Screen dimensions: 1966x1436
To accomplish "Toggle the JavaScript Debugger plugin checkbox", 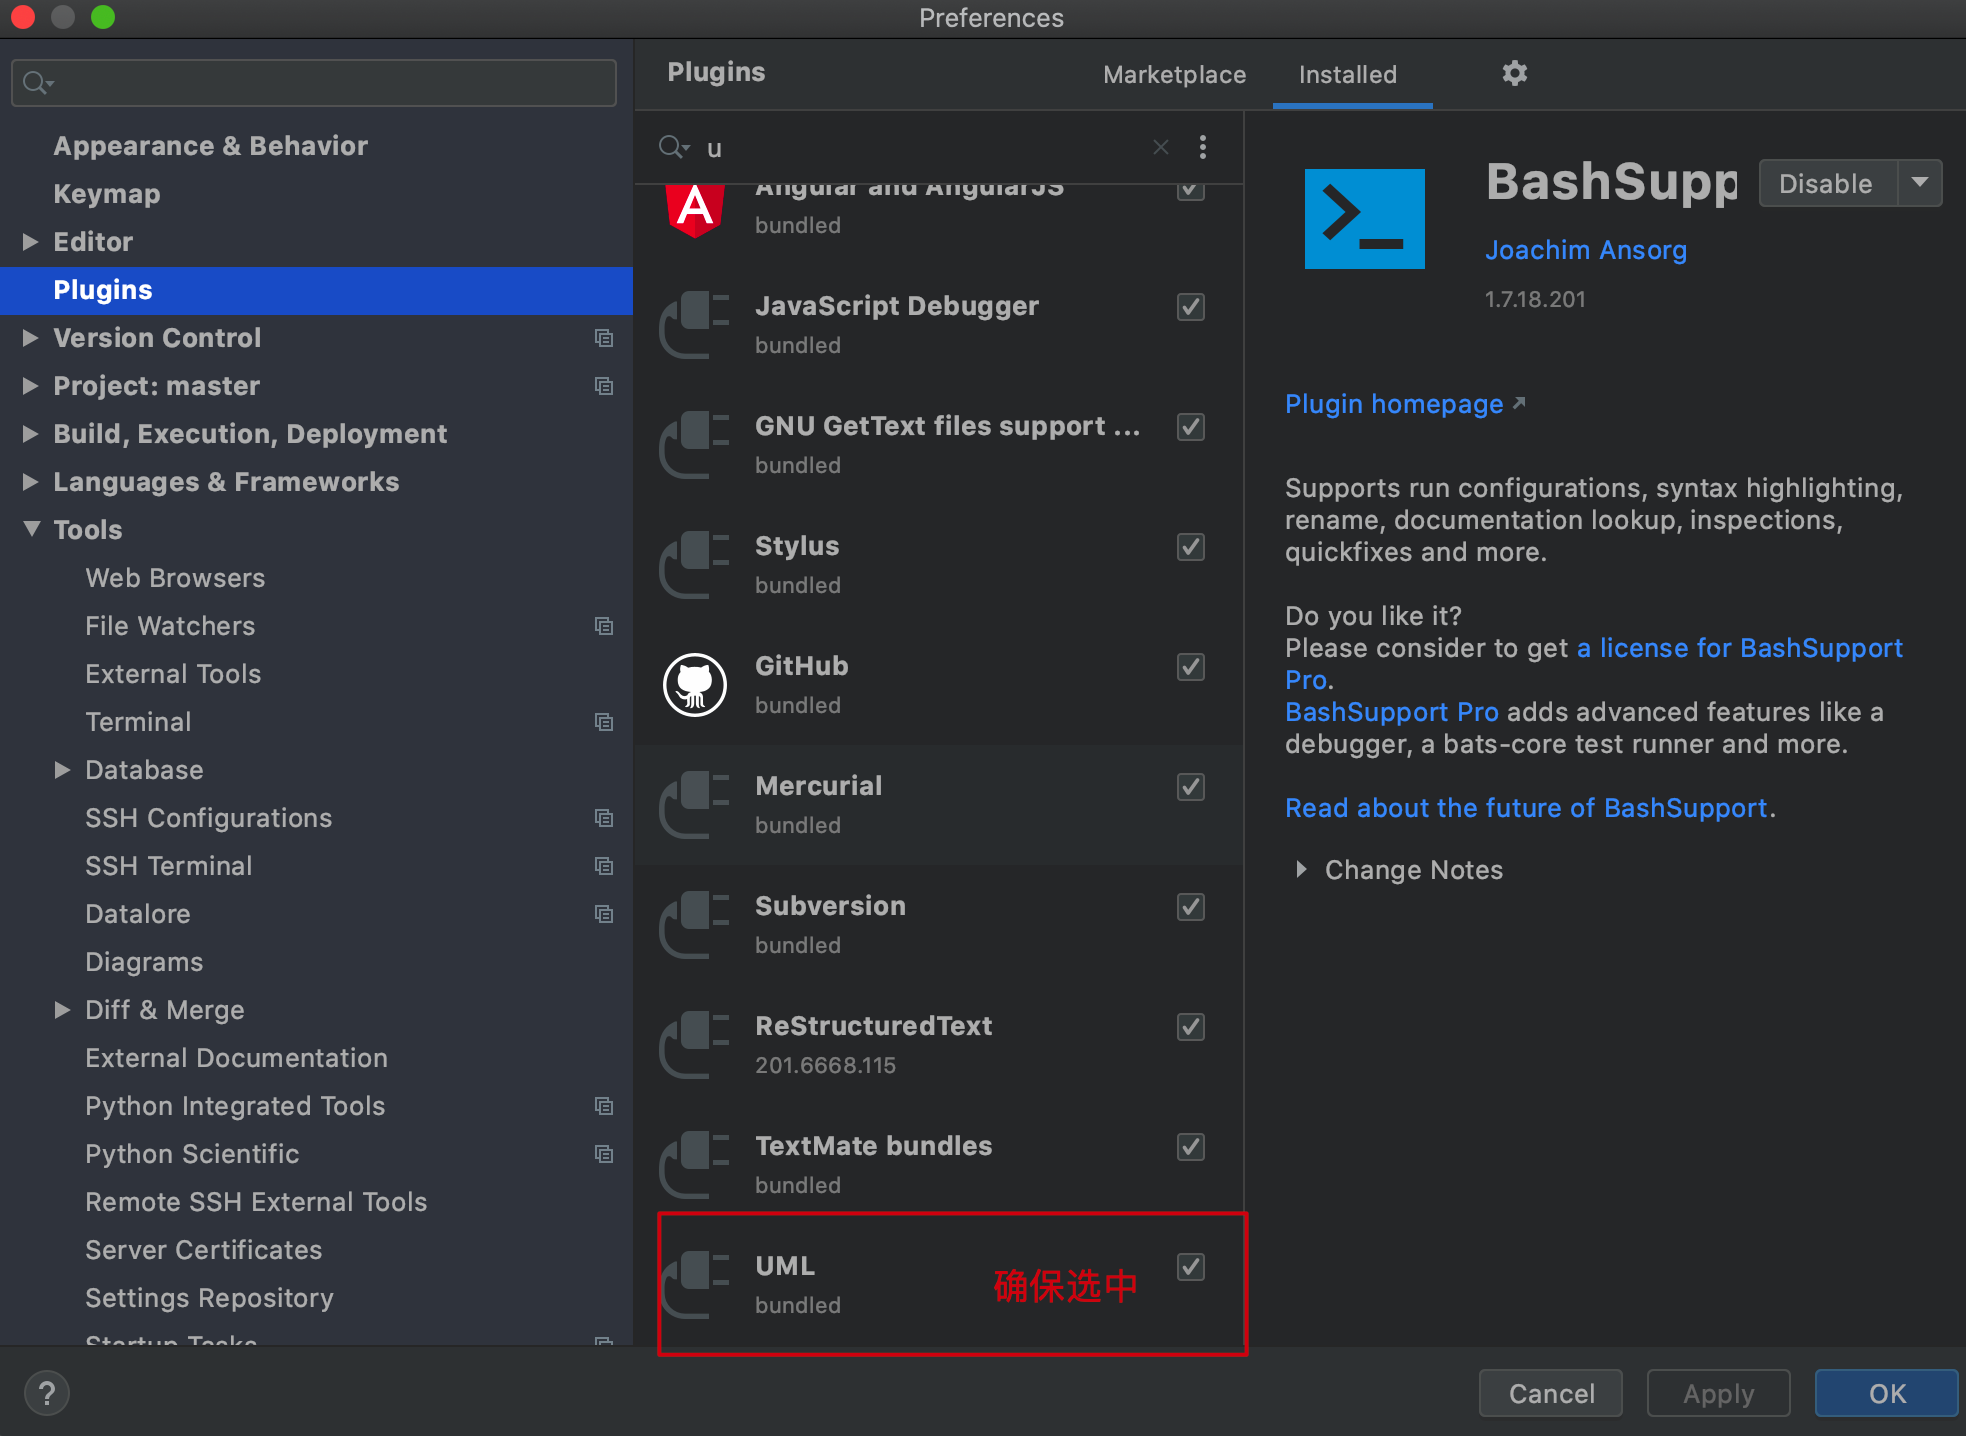I will 1190,307.
